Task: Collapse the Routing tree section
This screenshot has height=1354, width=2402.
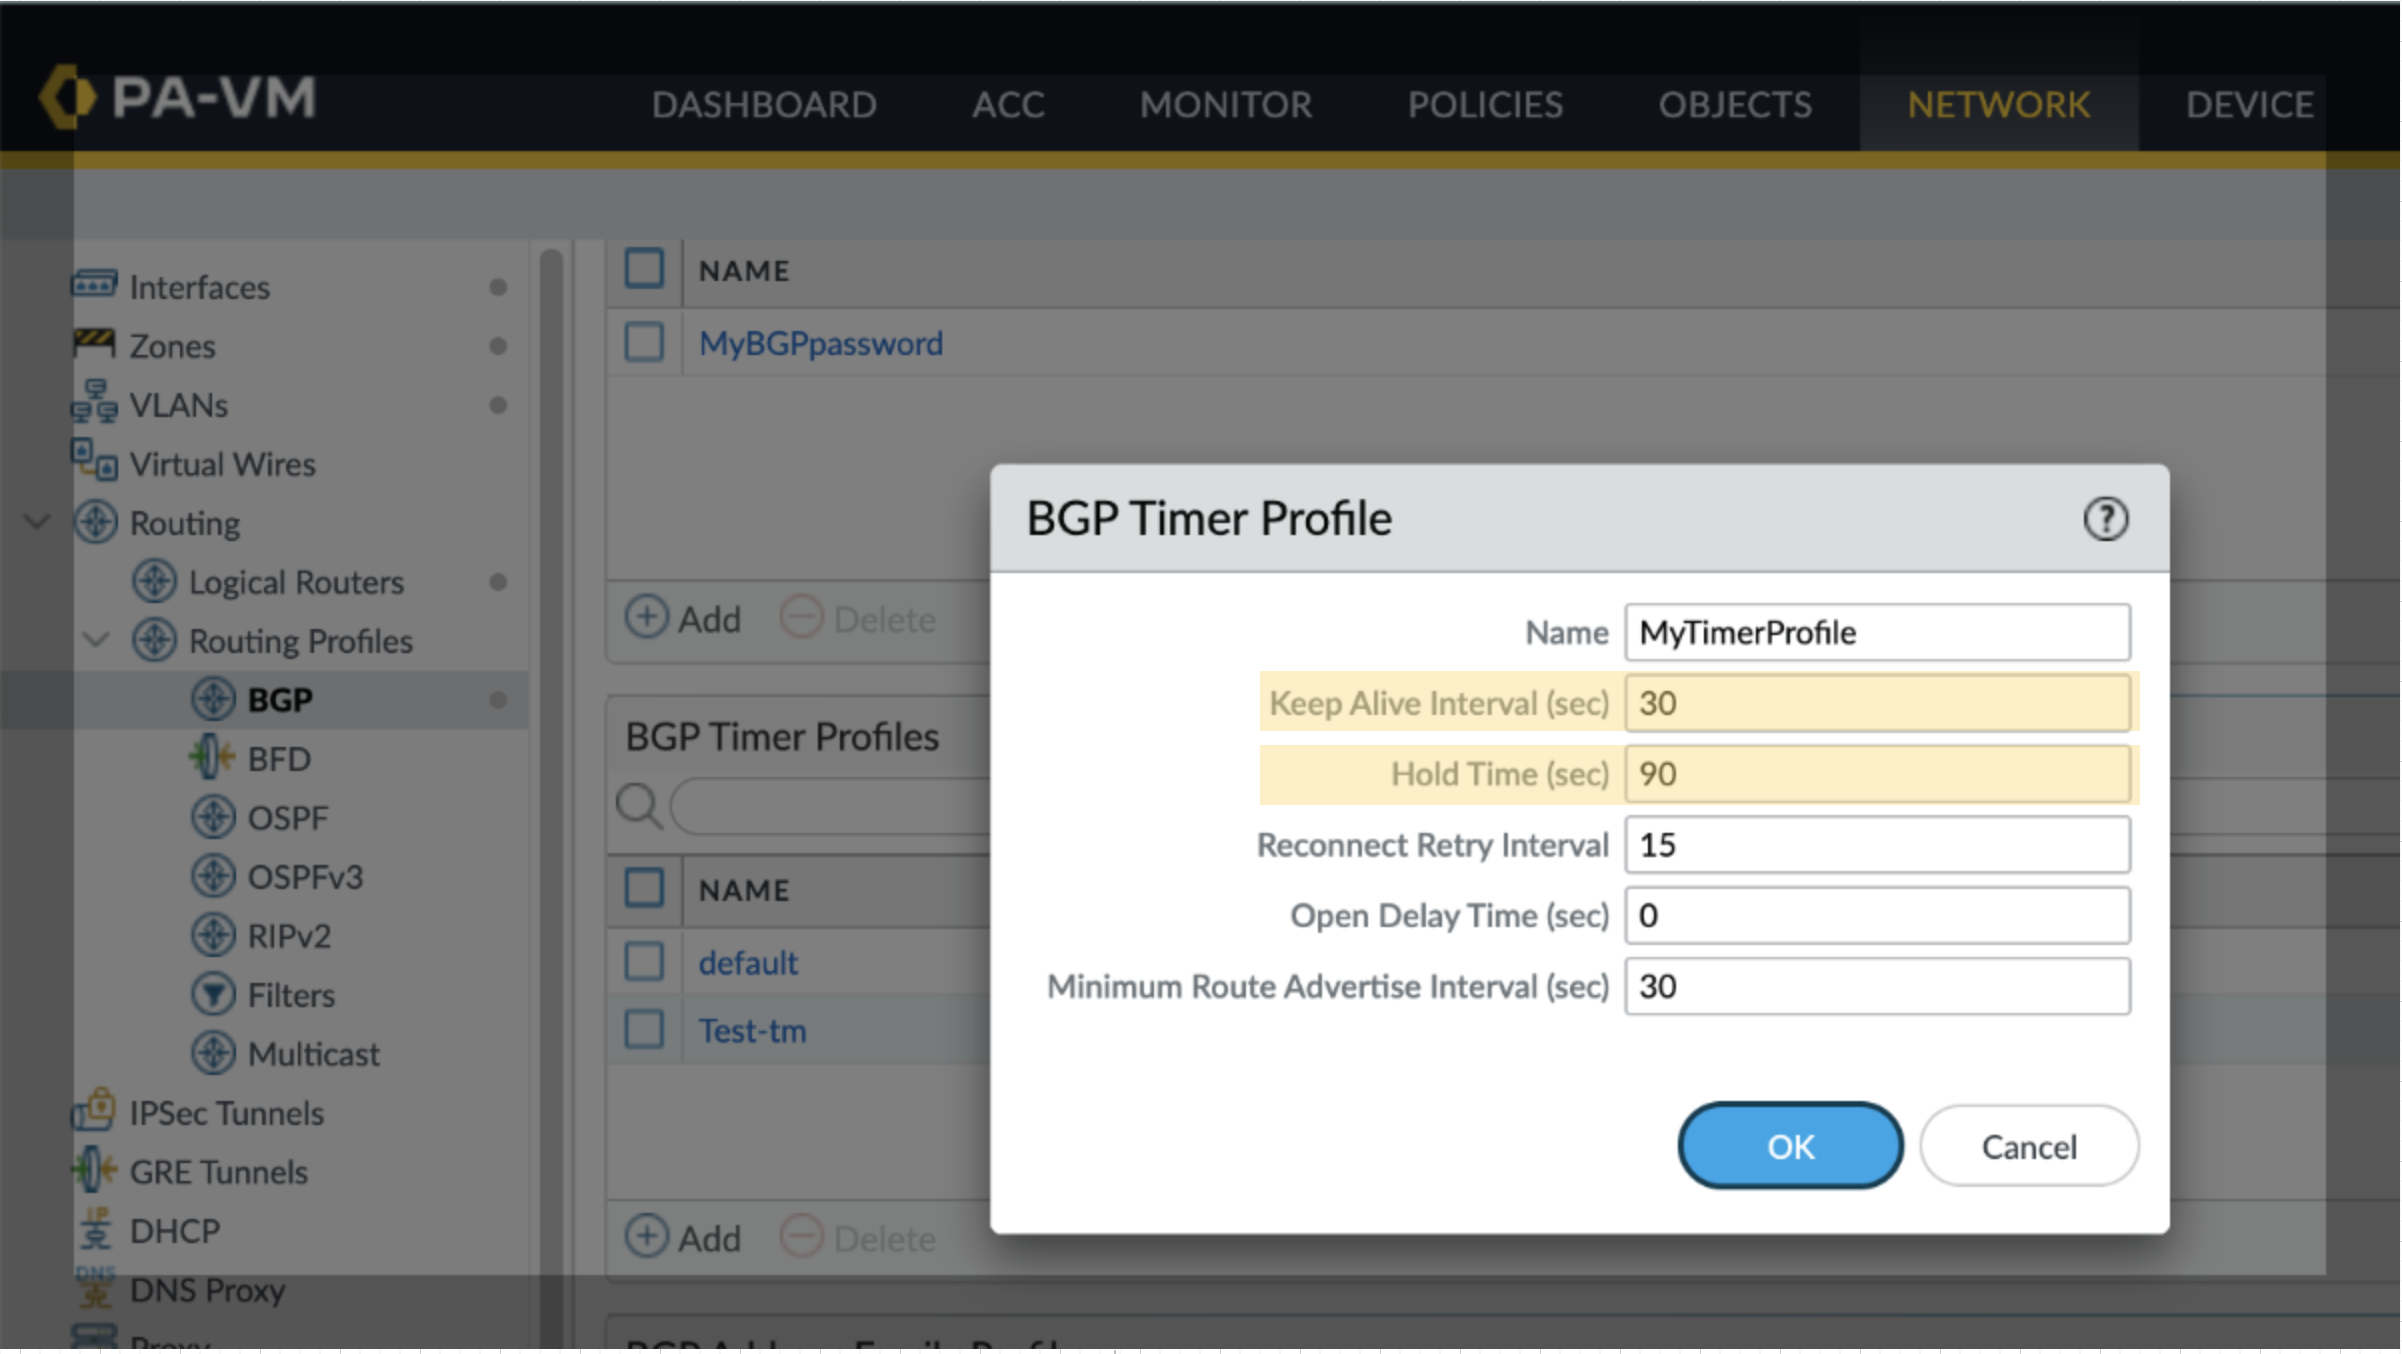Action: coord(37,522)
